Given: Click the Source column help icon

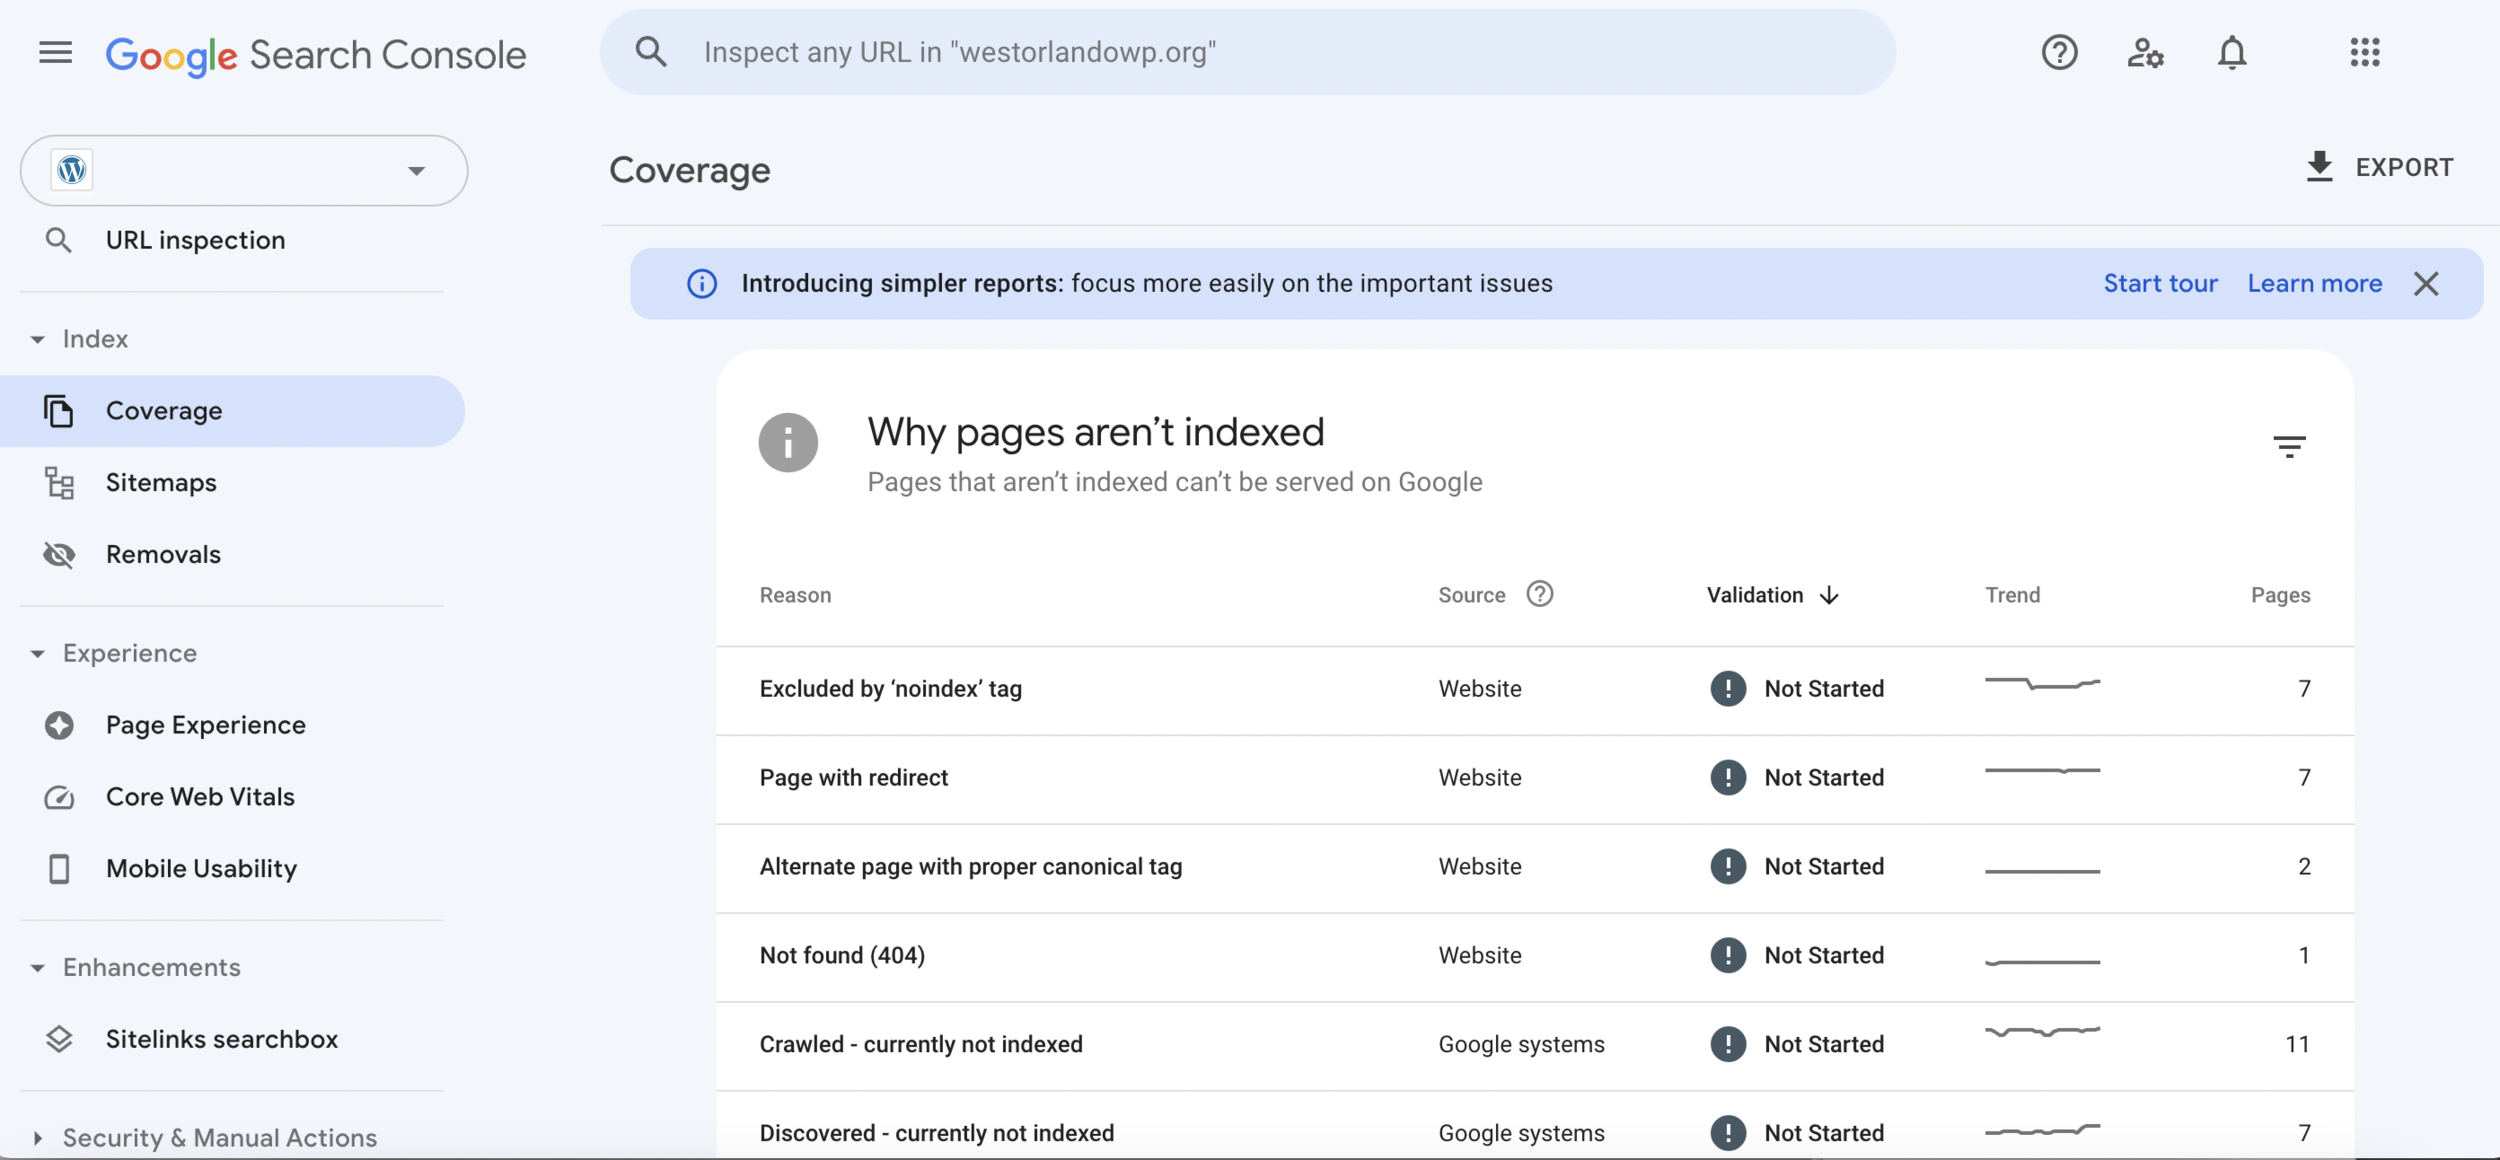Looking at the screenshot, I should pyautogui.click(x=1539, y=594).
